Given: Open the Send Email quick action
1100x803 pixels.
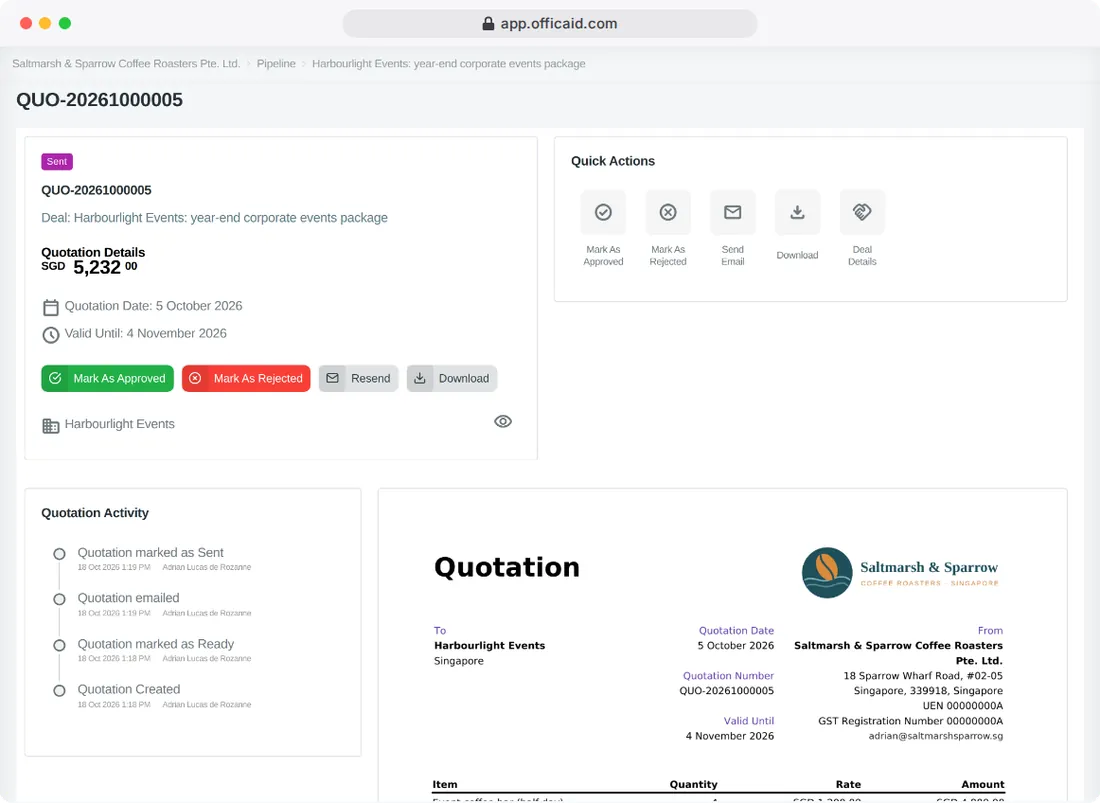Looking at the screenshot, I should point(732,212).
